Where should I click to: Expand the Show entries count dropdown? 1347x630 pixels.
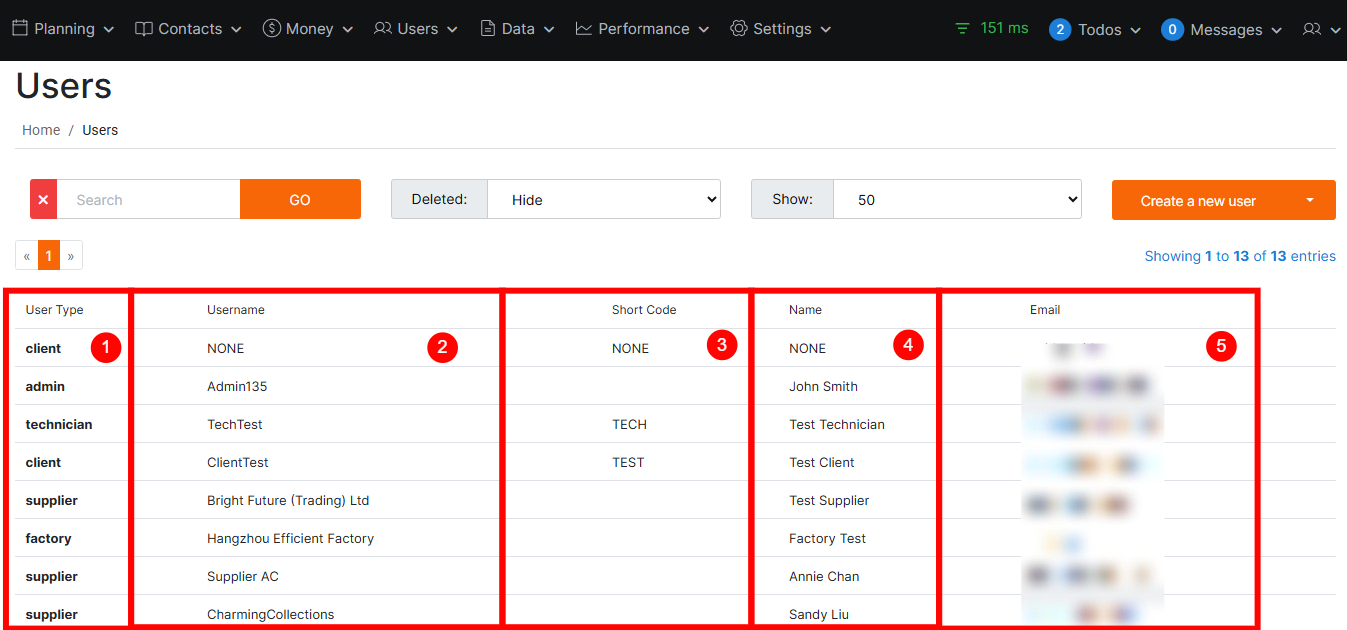click(956, 200)
